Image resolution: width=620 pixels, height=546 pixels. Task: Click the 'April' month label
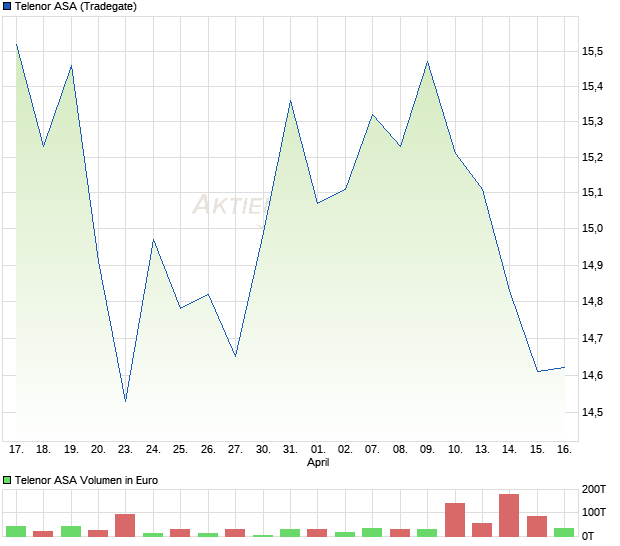(x=318, y=462)
